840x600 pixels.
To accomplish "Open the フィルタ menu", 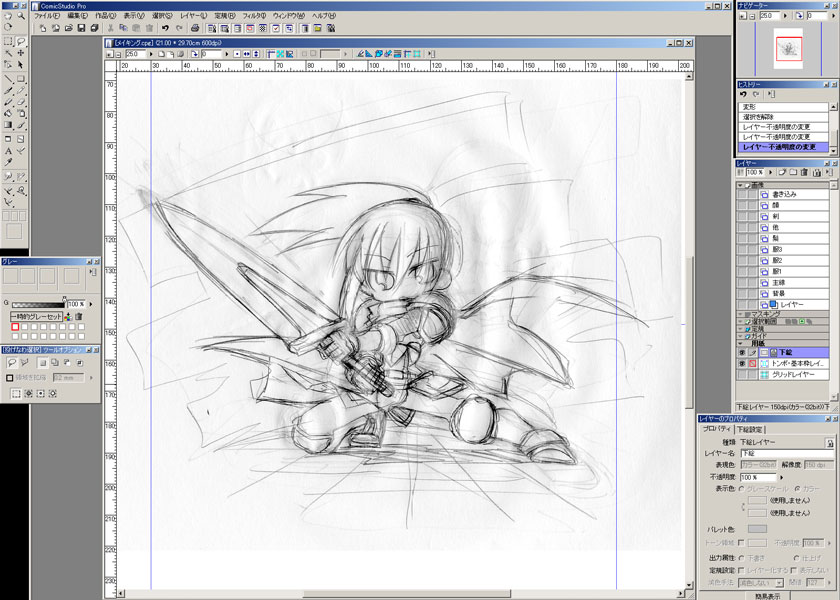I will pos(253,17).
